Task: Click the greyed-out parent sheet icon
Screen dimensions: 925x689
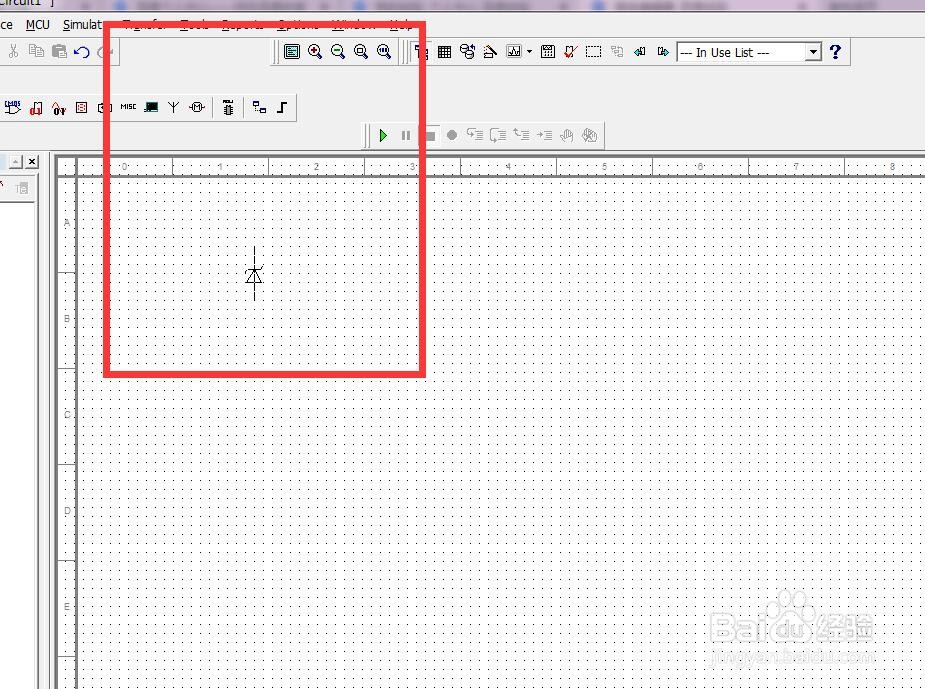Action: 617,52
